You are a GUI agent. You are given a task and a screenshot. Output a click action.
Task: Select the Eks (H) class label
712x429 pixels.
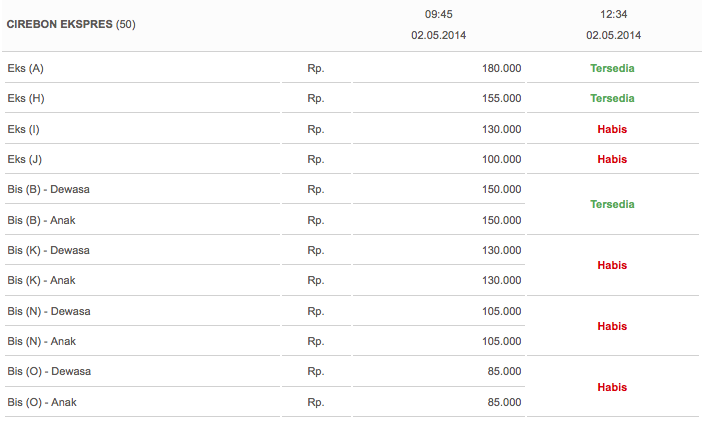point(26,99)
